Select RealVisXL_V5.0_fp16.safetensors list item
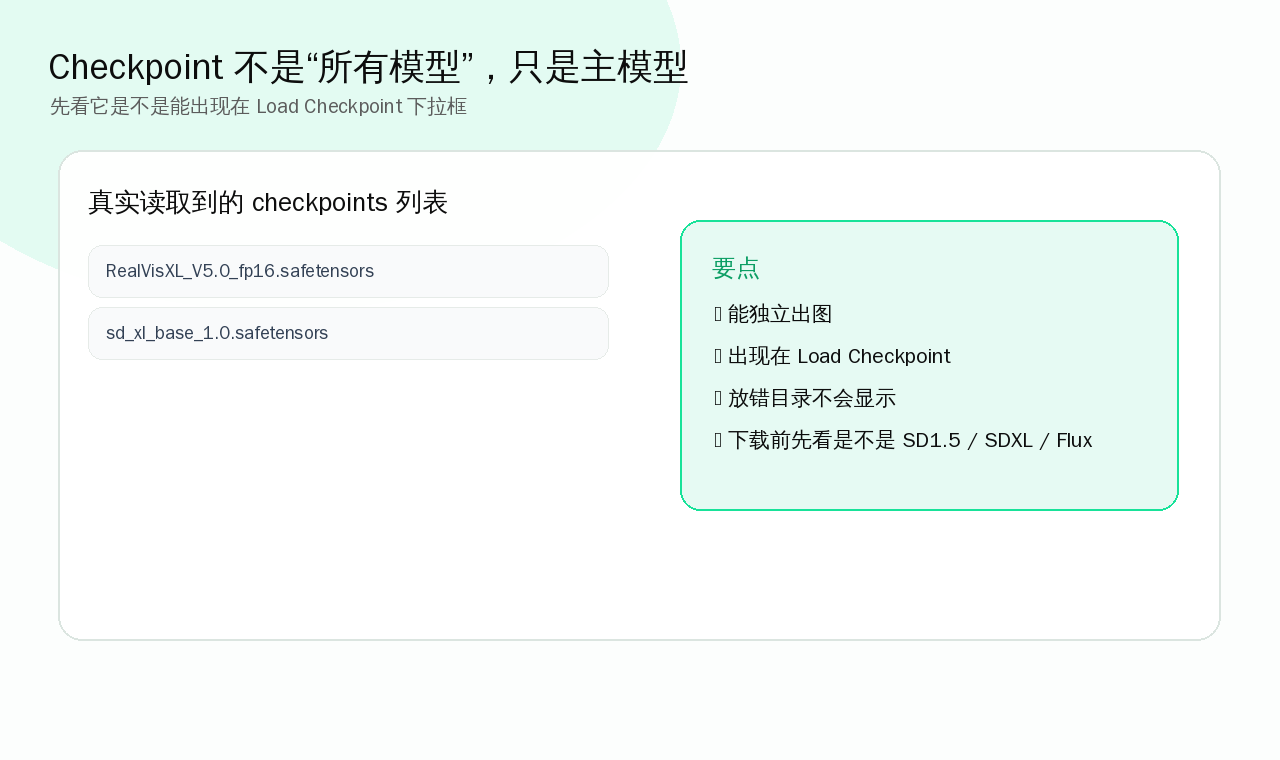The height and width of the screenshot is (760, 1280). pos(348,271)
